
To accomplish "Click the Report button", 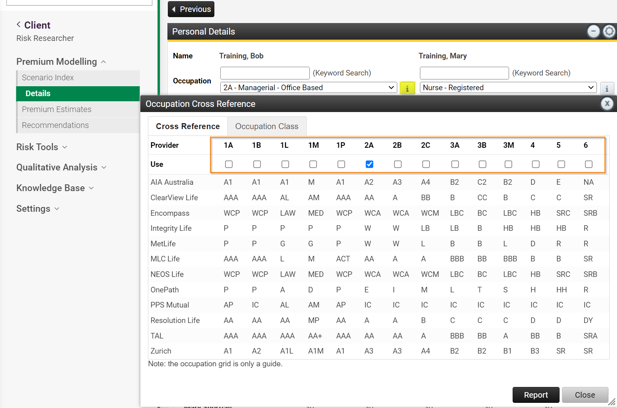I will (x=535, y=395).
